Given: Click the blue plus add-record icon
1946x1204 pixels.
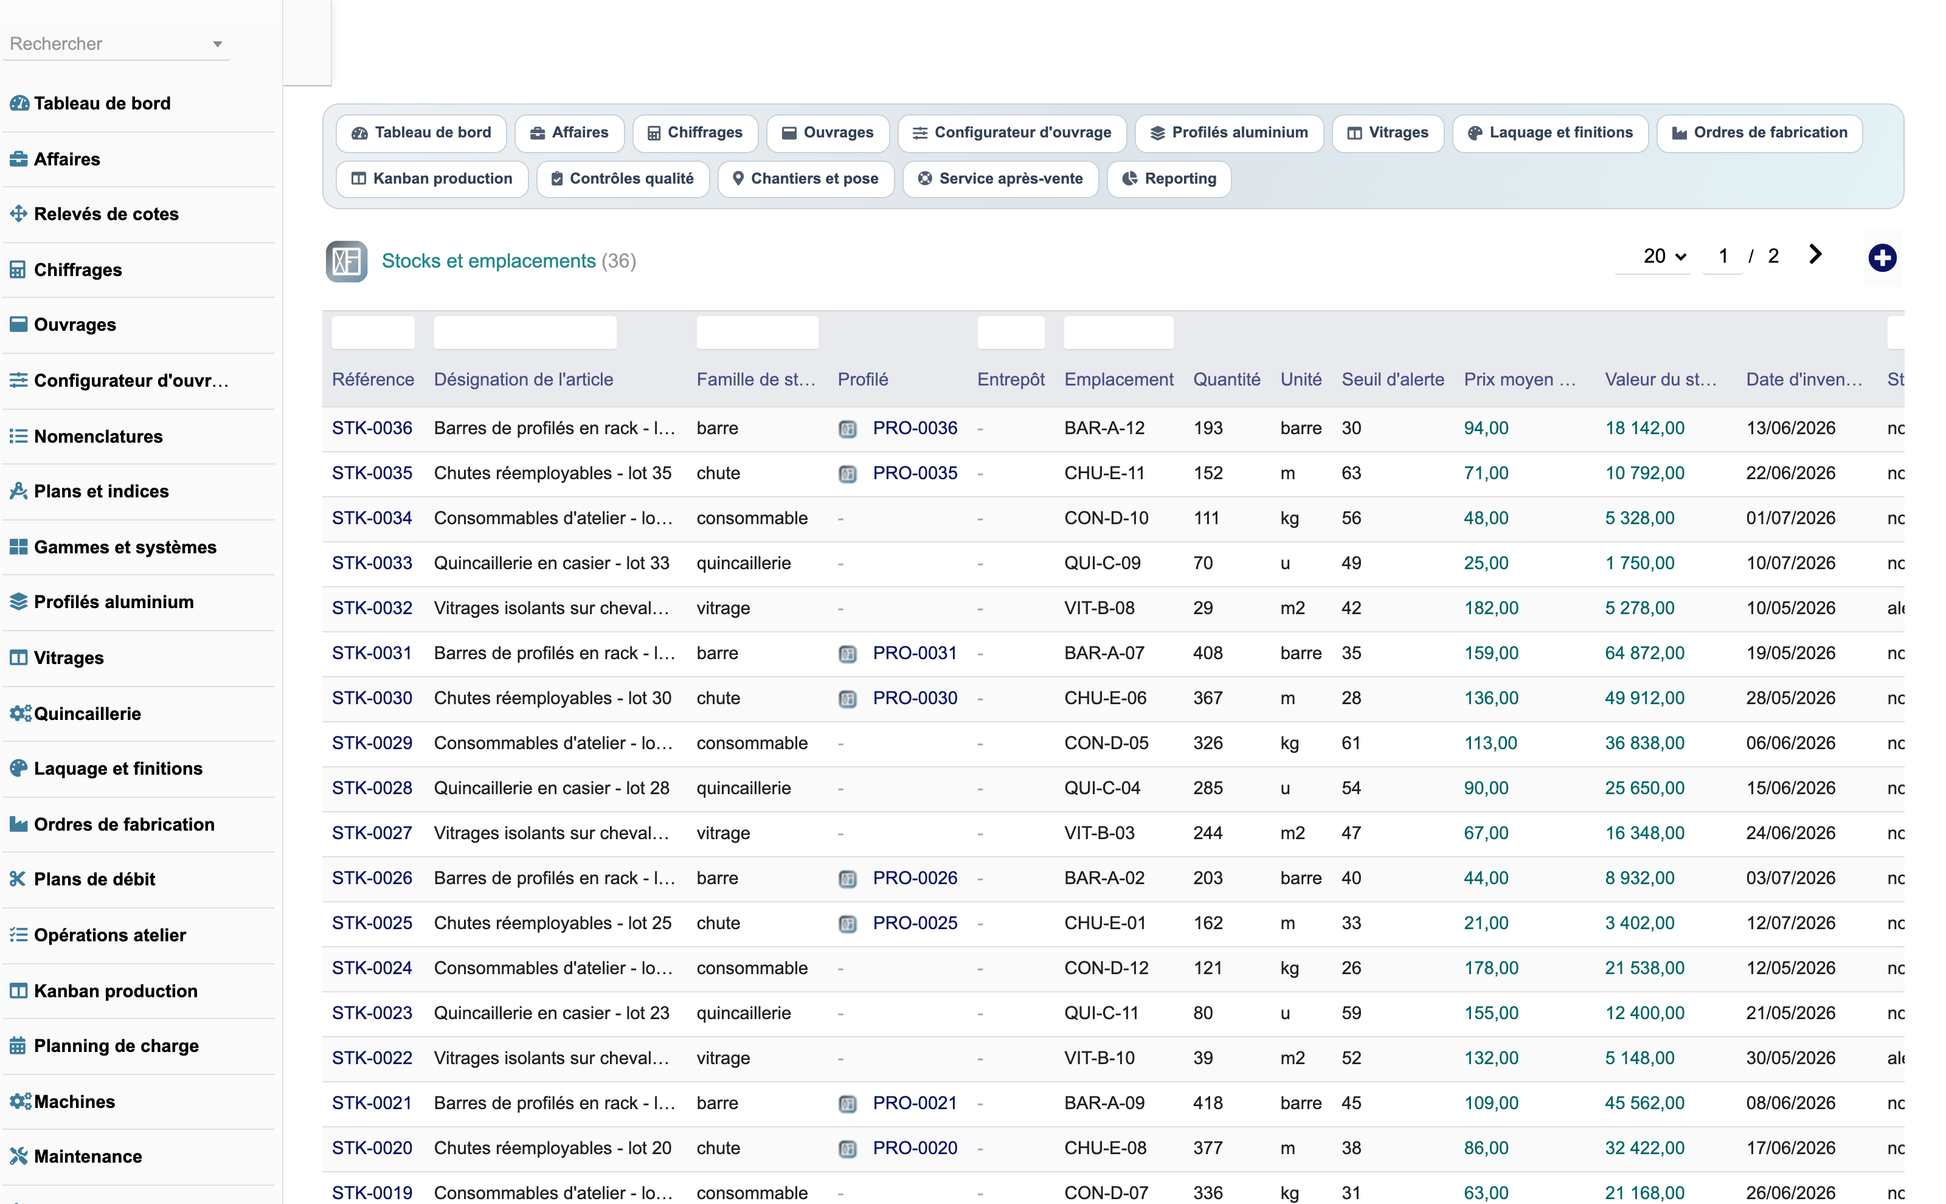Looking at the screenshot, I should tap(1882, 258).
